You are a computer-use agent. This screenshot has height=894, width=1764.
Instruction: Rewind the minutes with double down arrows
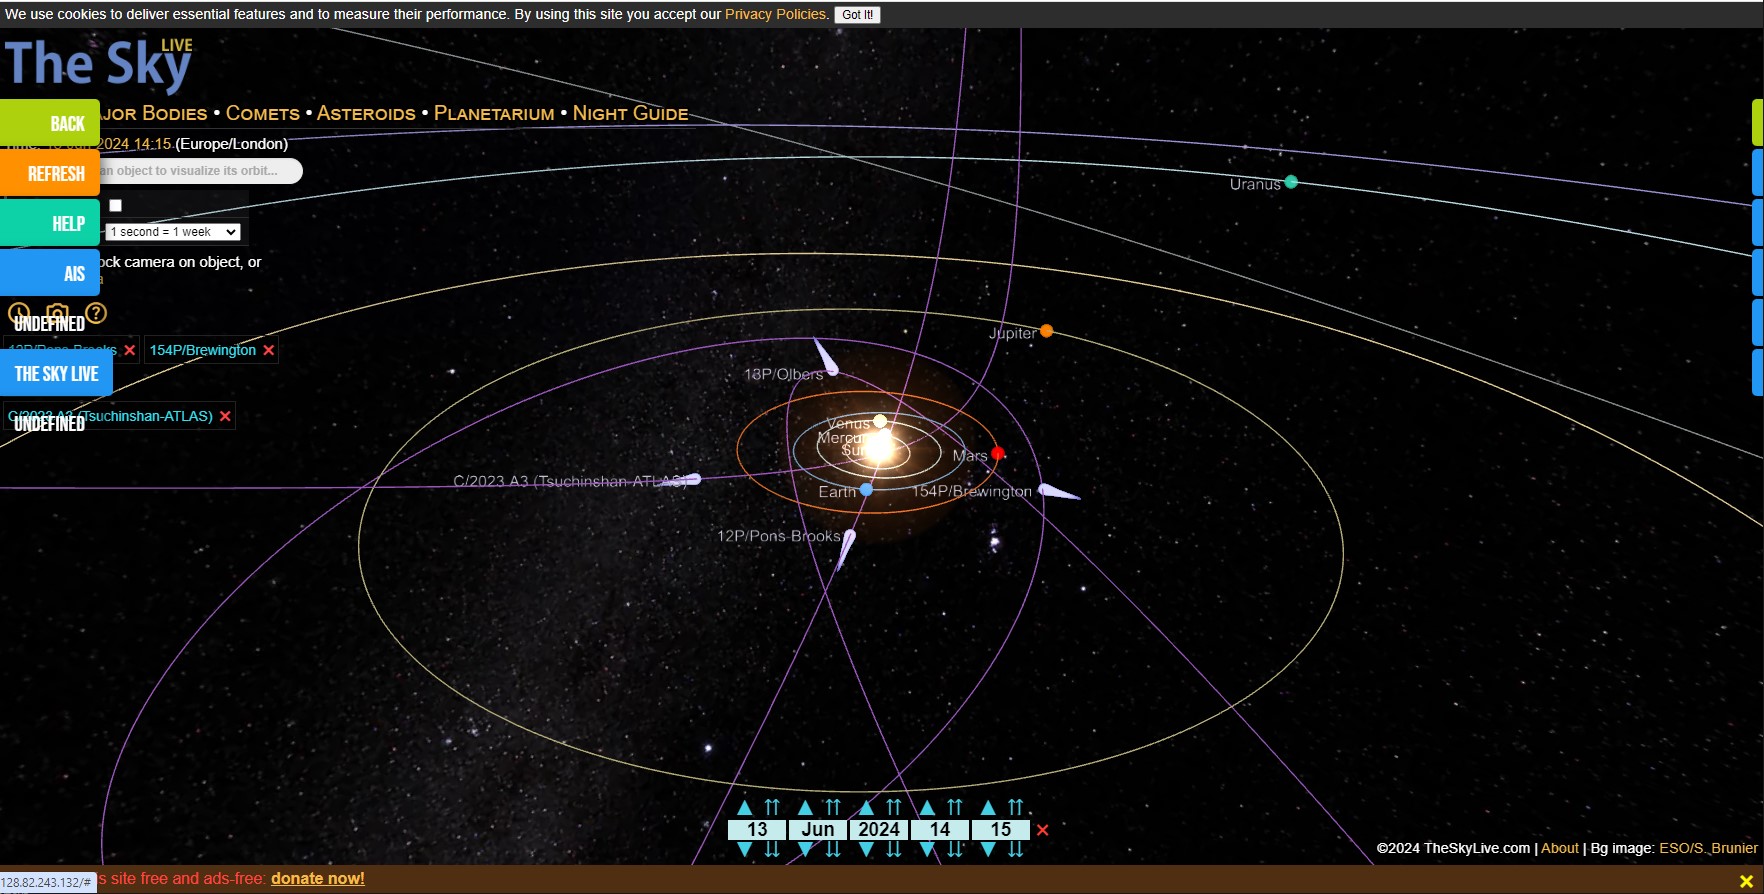point(1016,850)
